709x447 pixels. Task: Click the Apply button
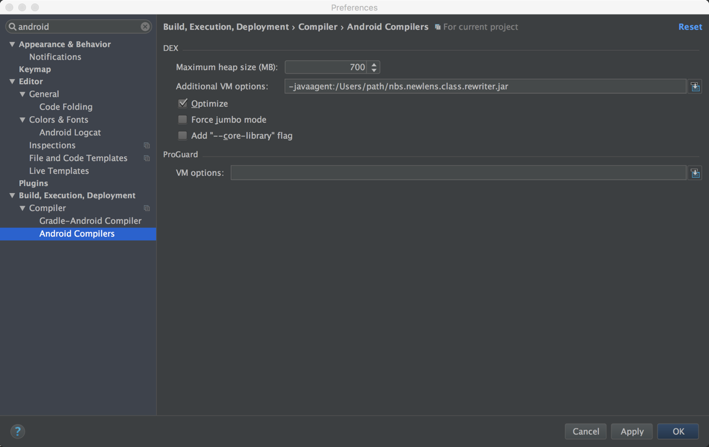[x=631, y=431]
